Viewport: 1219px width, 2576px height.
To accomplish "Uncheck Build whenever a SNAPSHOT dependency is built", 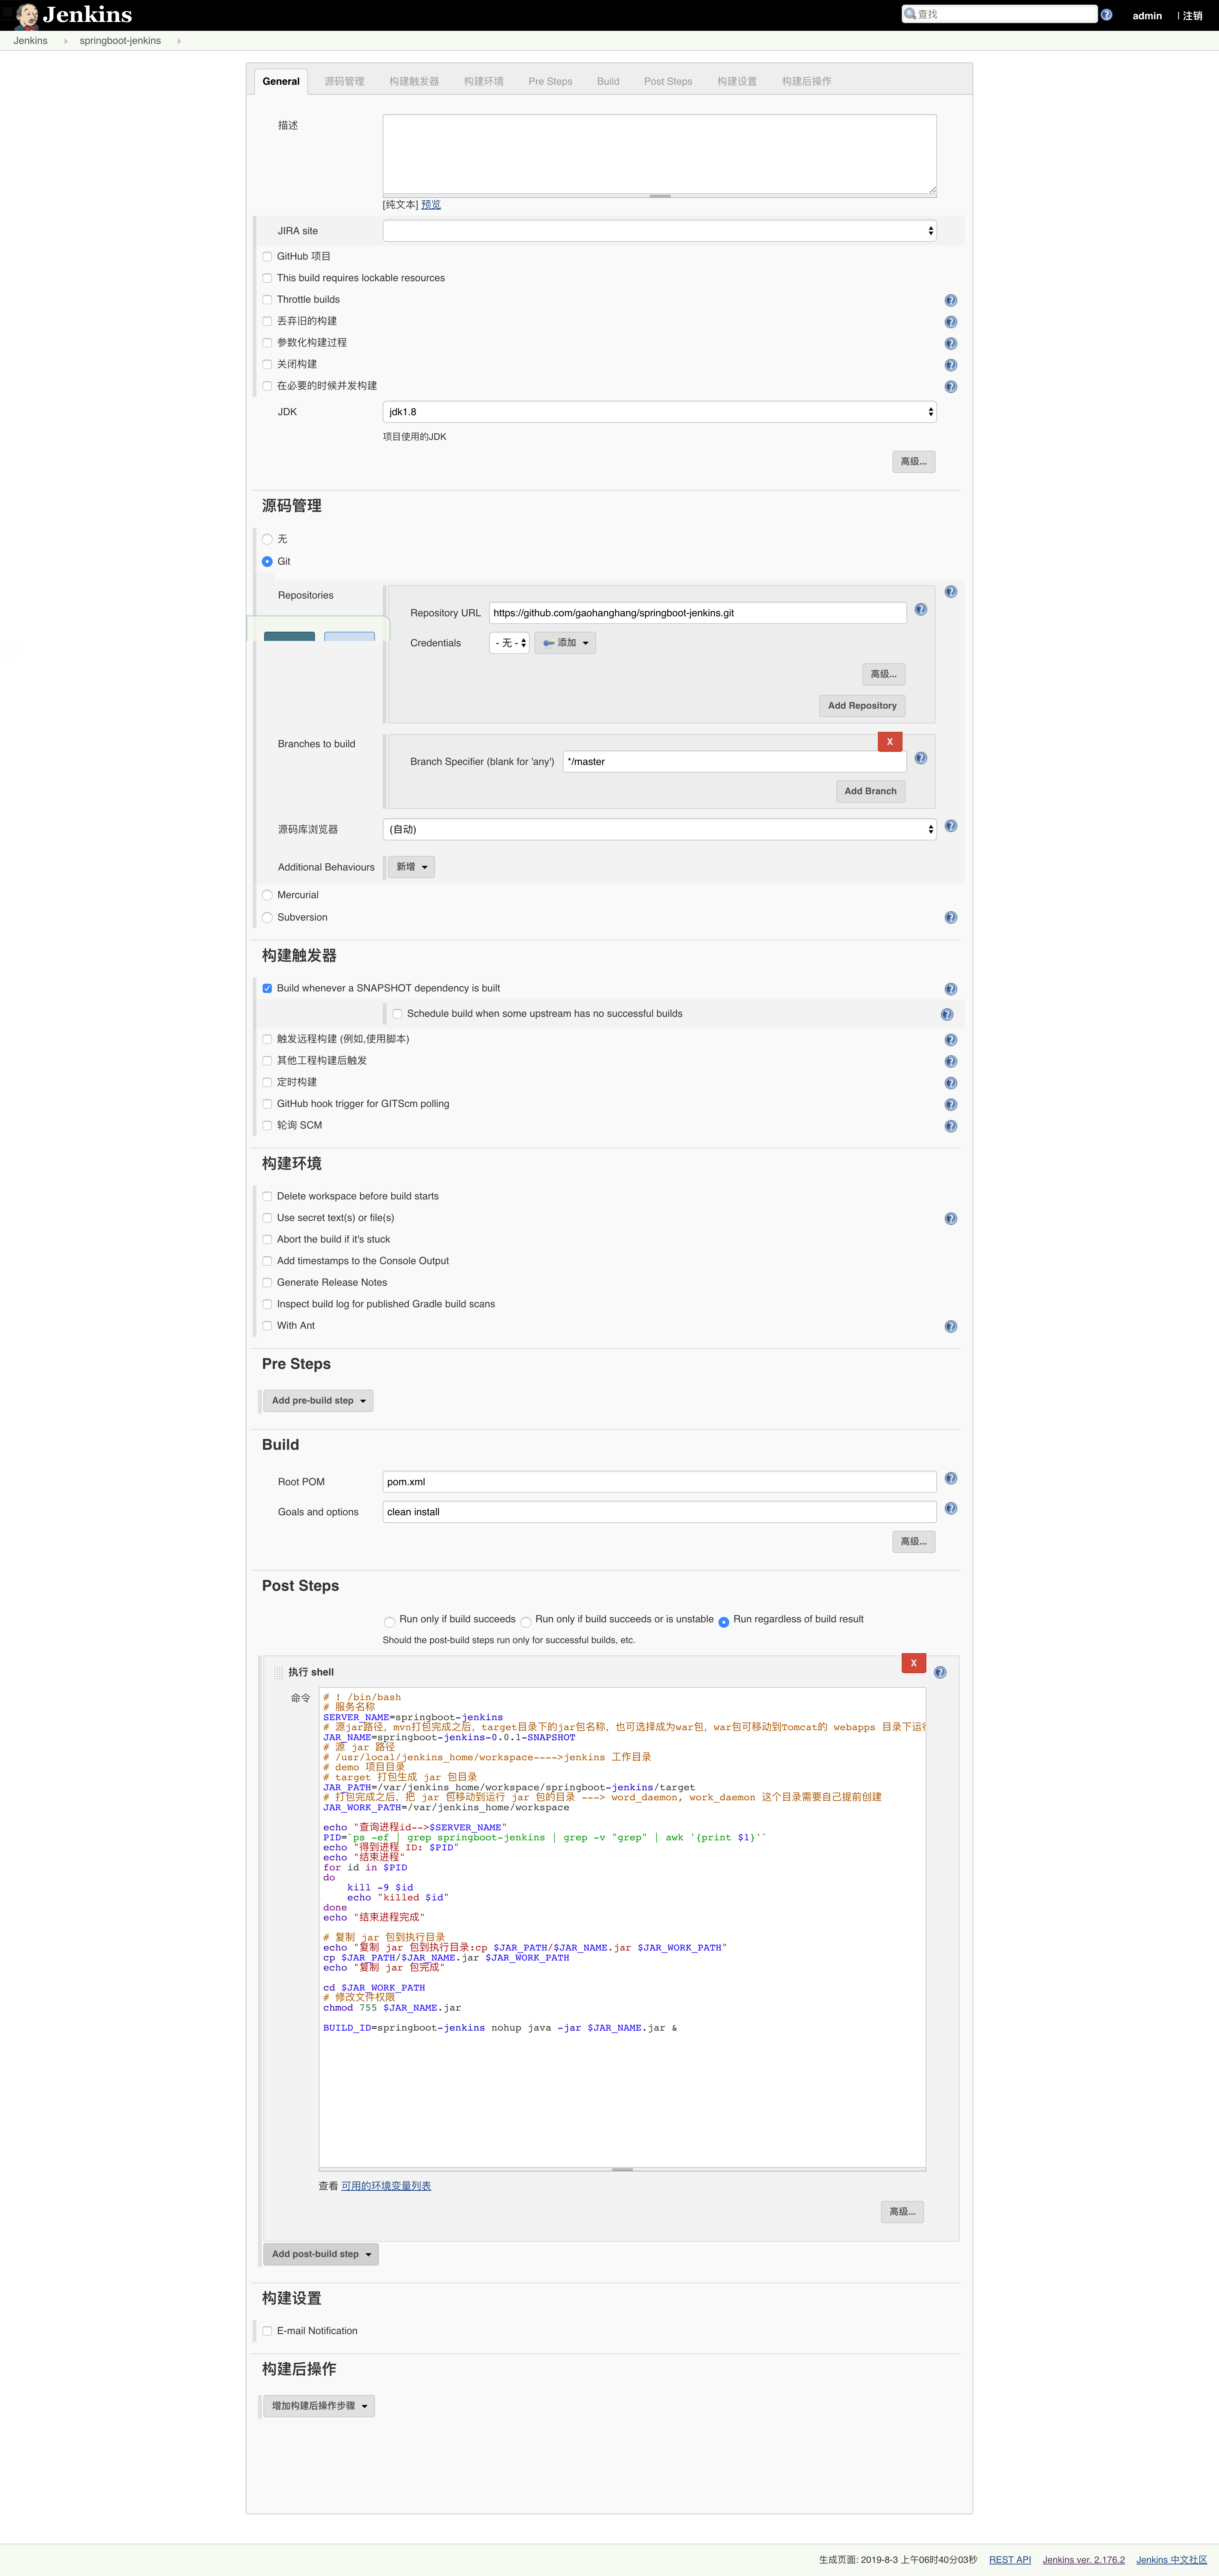I will click(267, 988).
